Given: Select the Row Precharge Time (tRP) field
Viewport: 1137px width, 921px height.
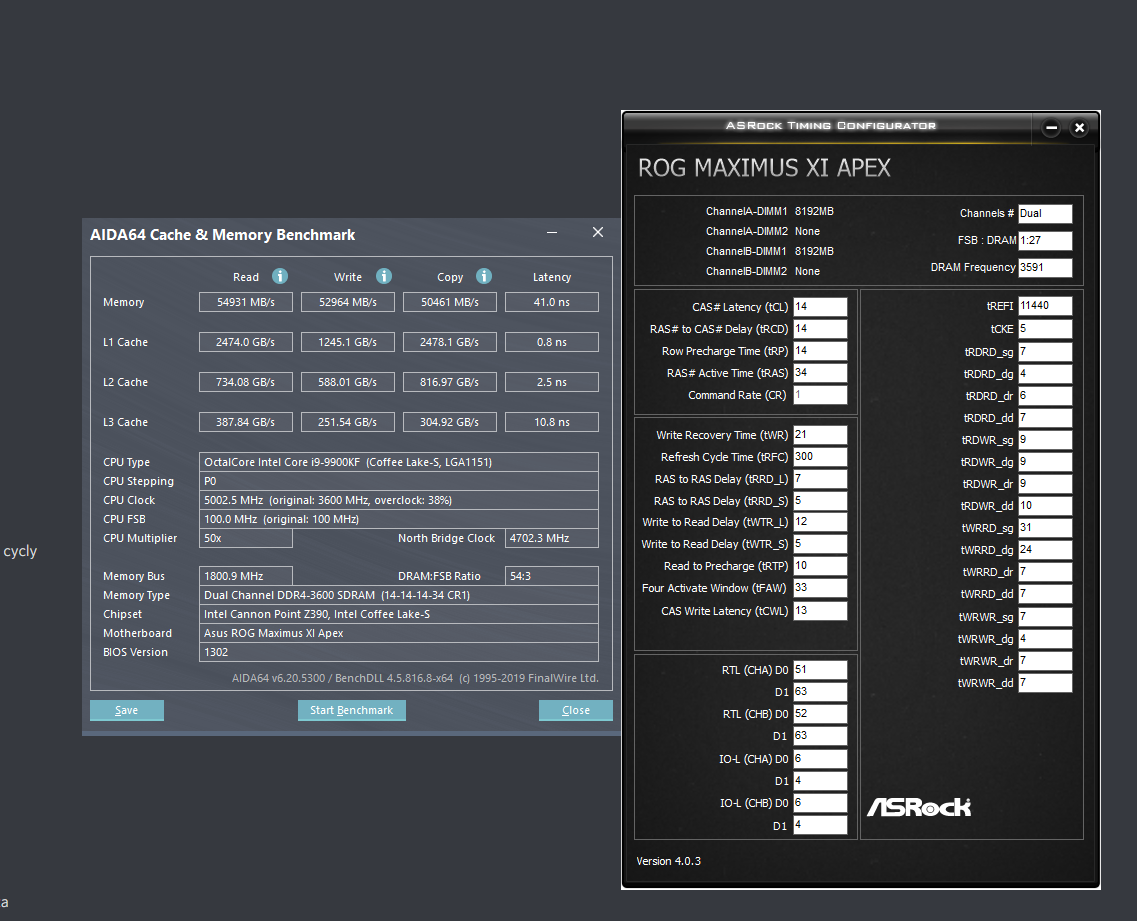Looking at the screenshot, I should click(820, 351).
